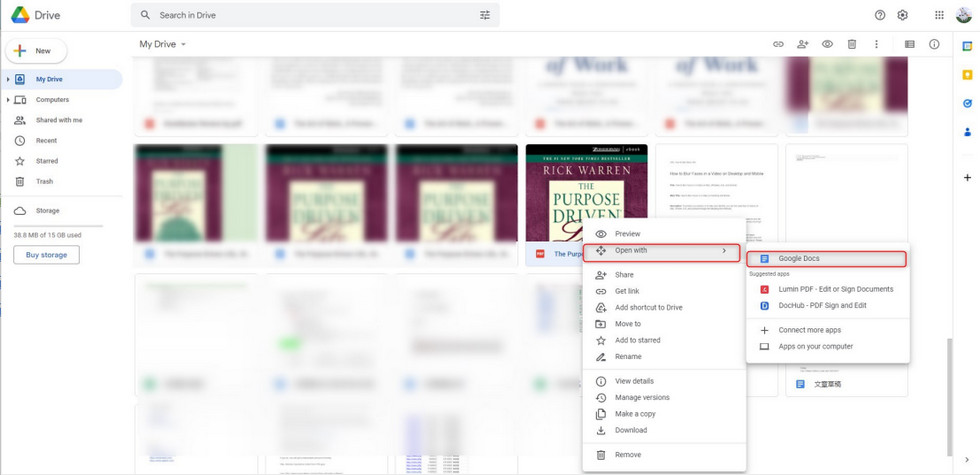Switch to list layout view icon
Viewport: 980px width, 475px height.
[x=909, y=44]
